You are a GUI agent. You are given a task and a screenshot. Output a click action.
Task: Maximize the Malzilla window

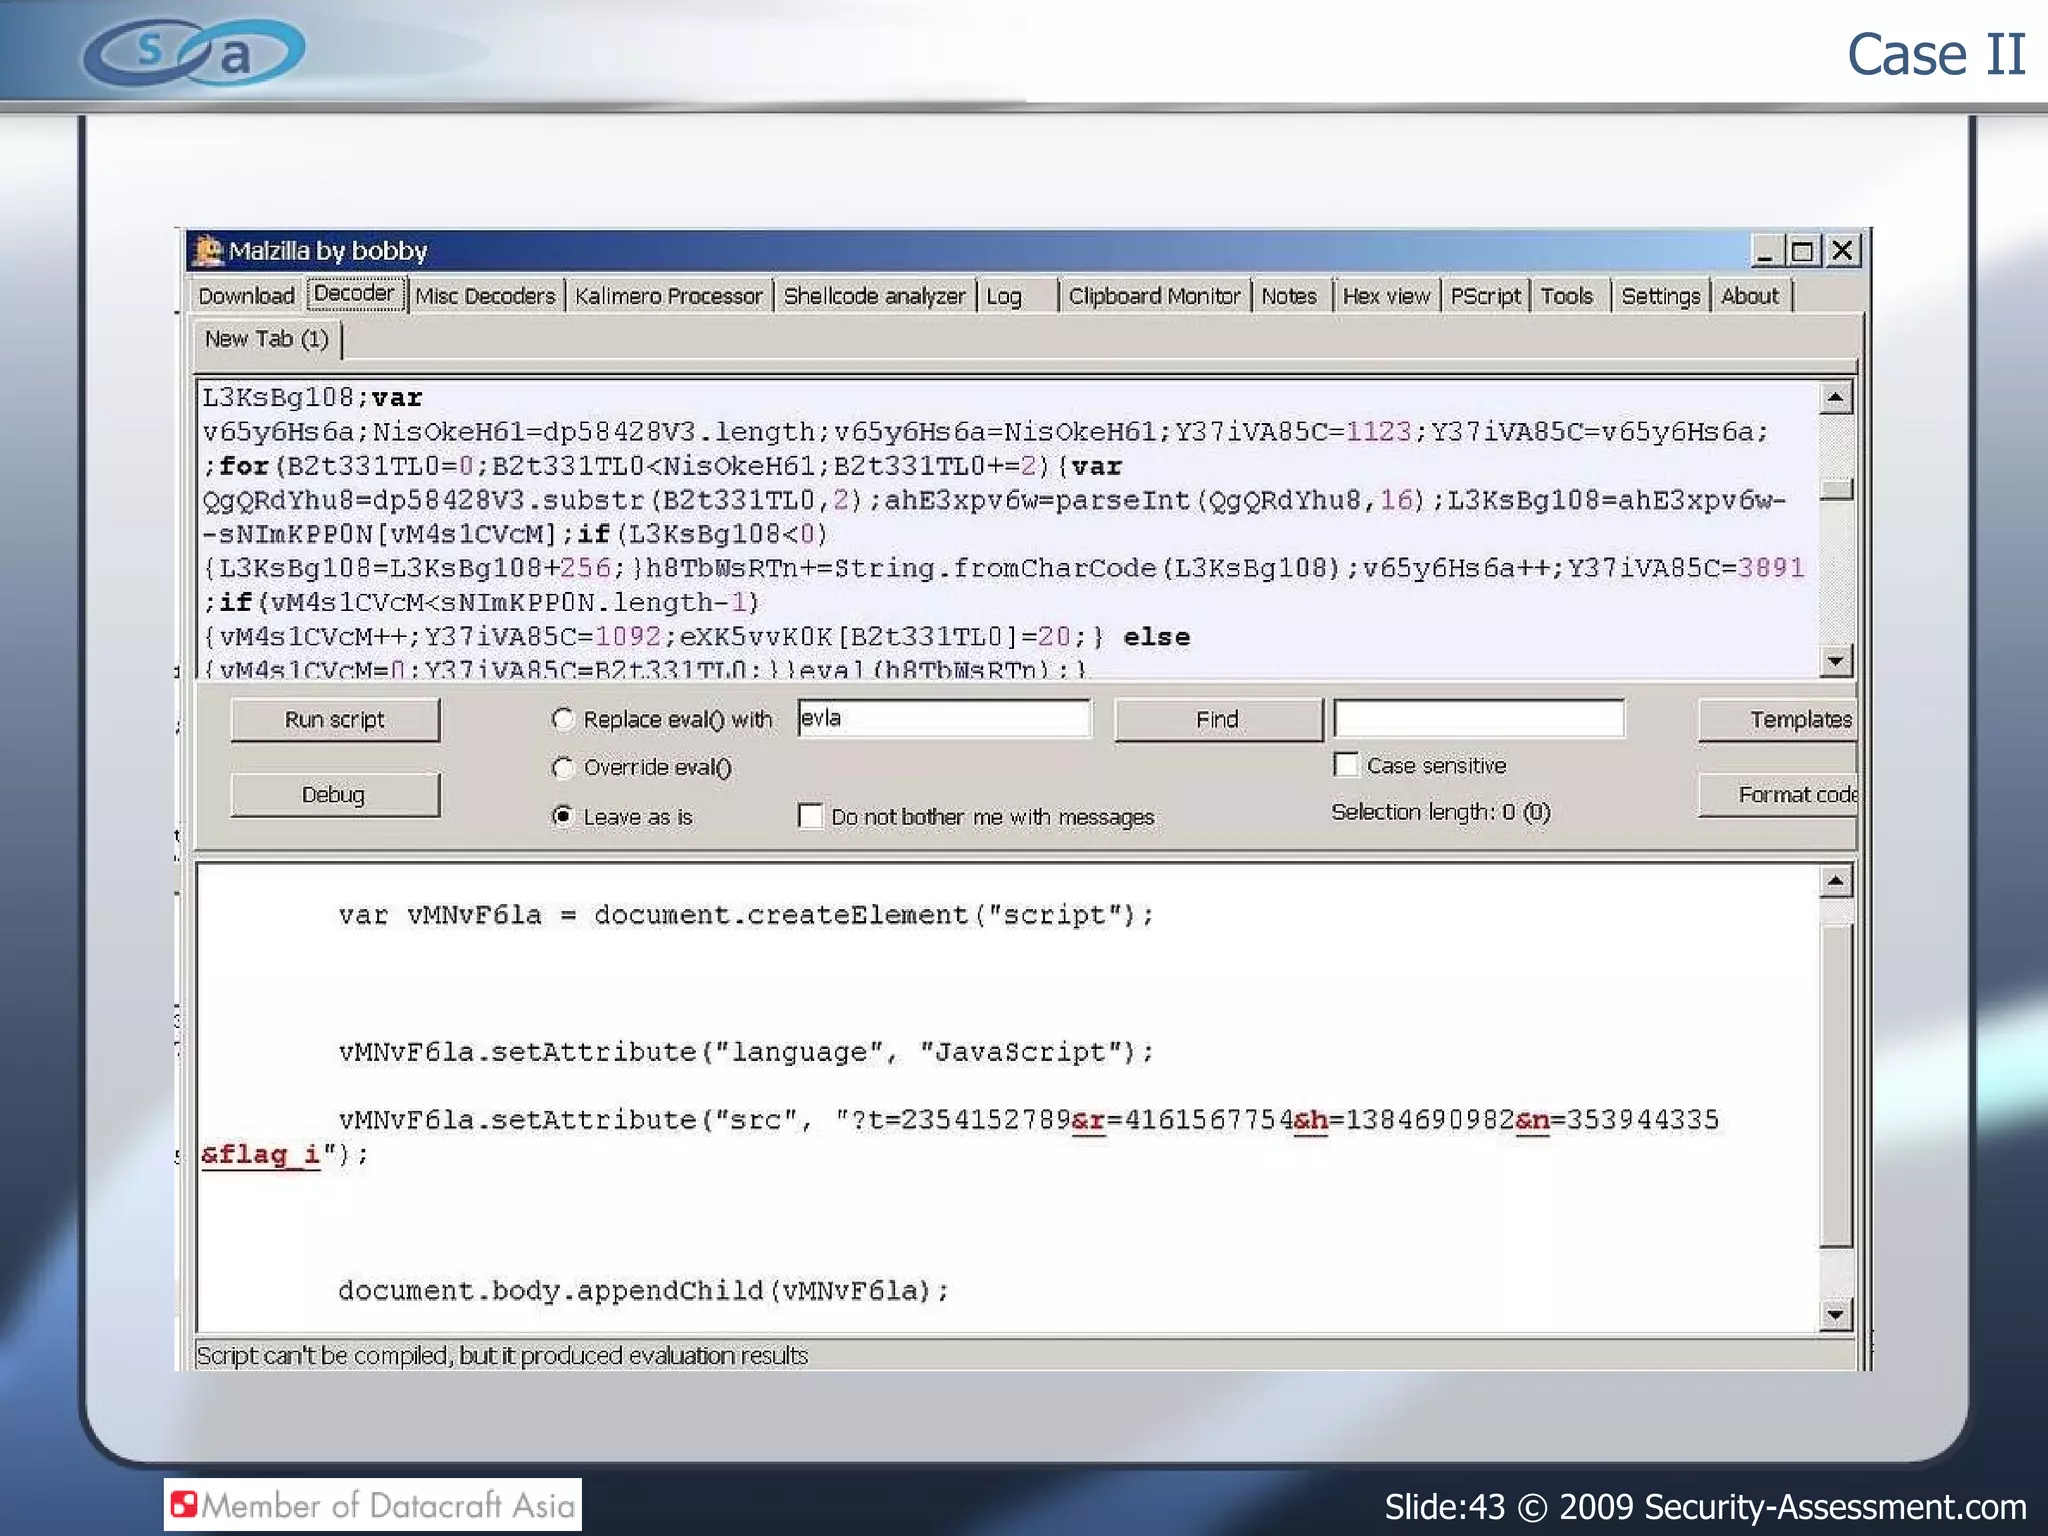pos(1802,250)
